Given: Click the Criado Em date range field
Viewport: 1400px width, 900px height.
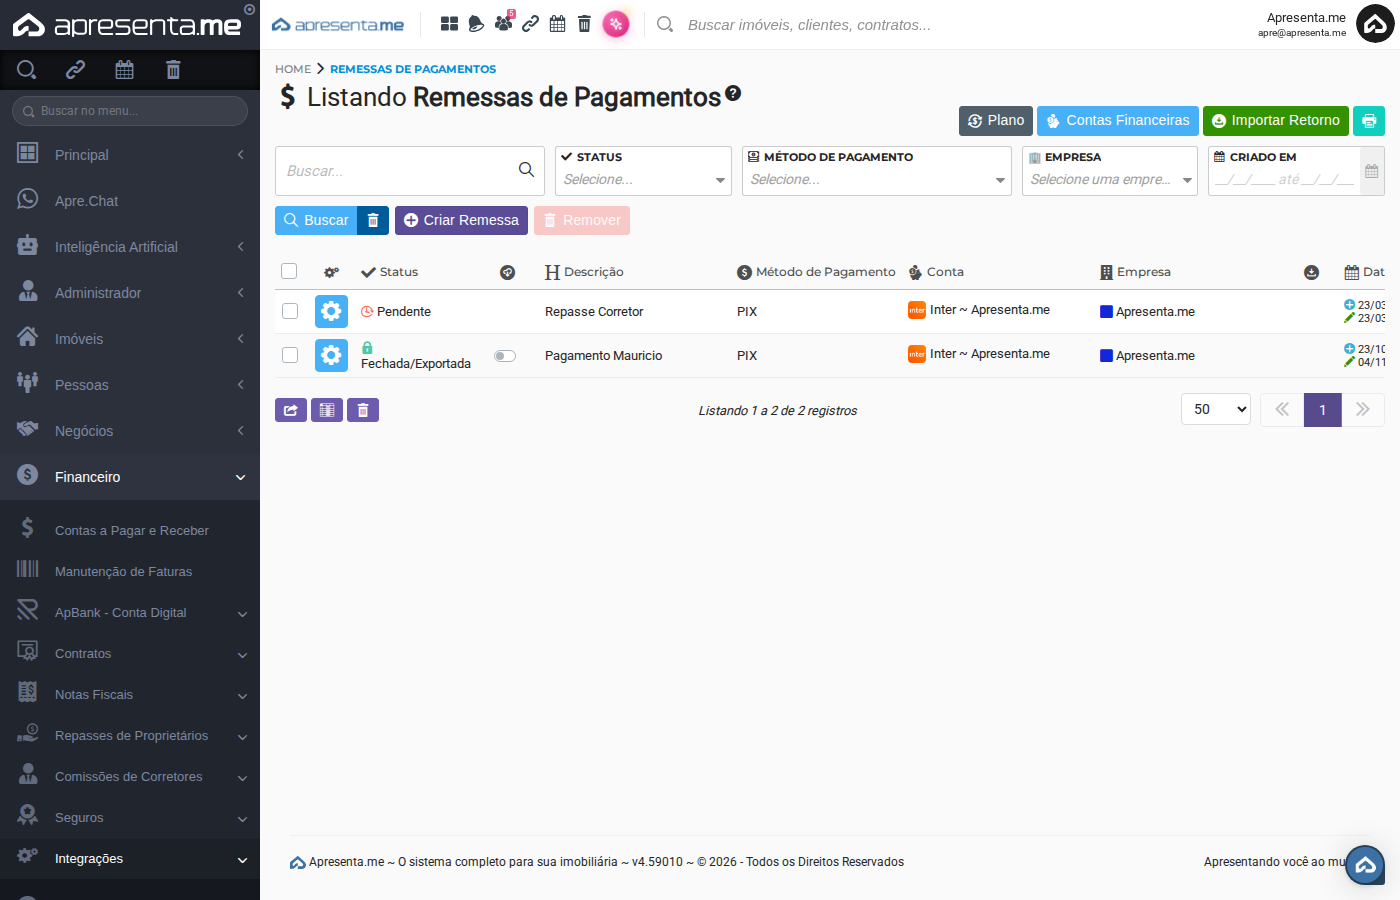Looking at the screenshot, I should (x=1284, y=180).
